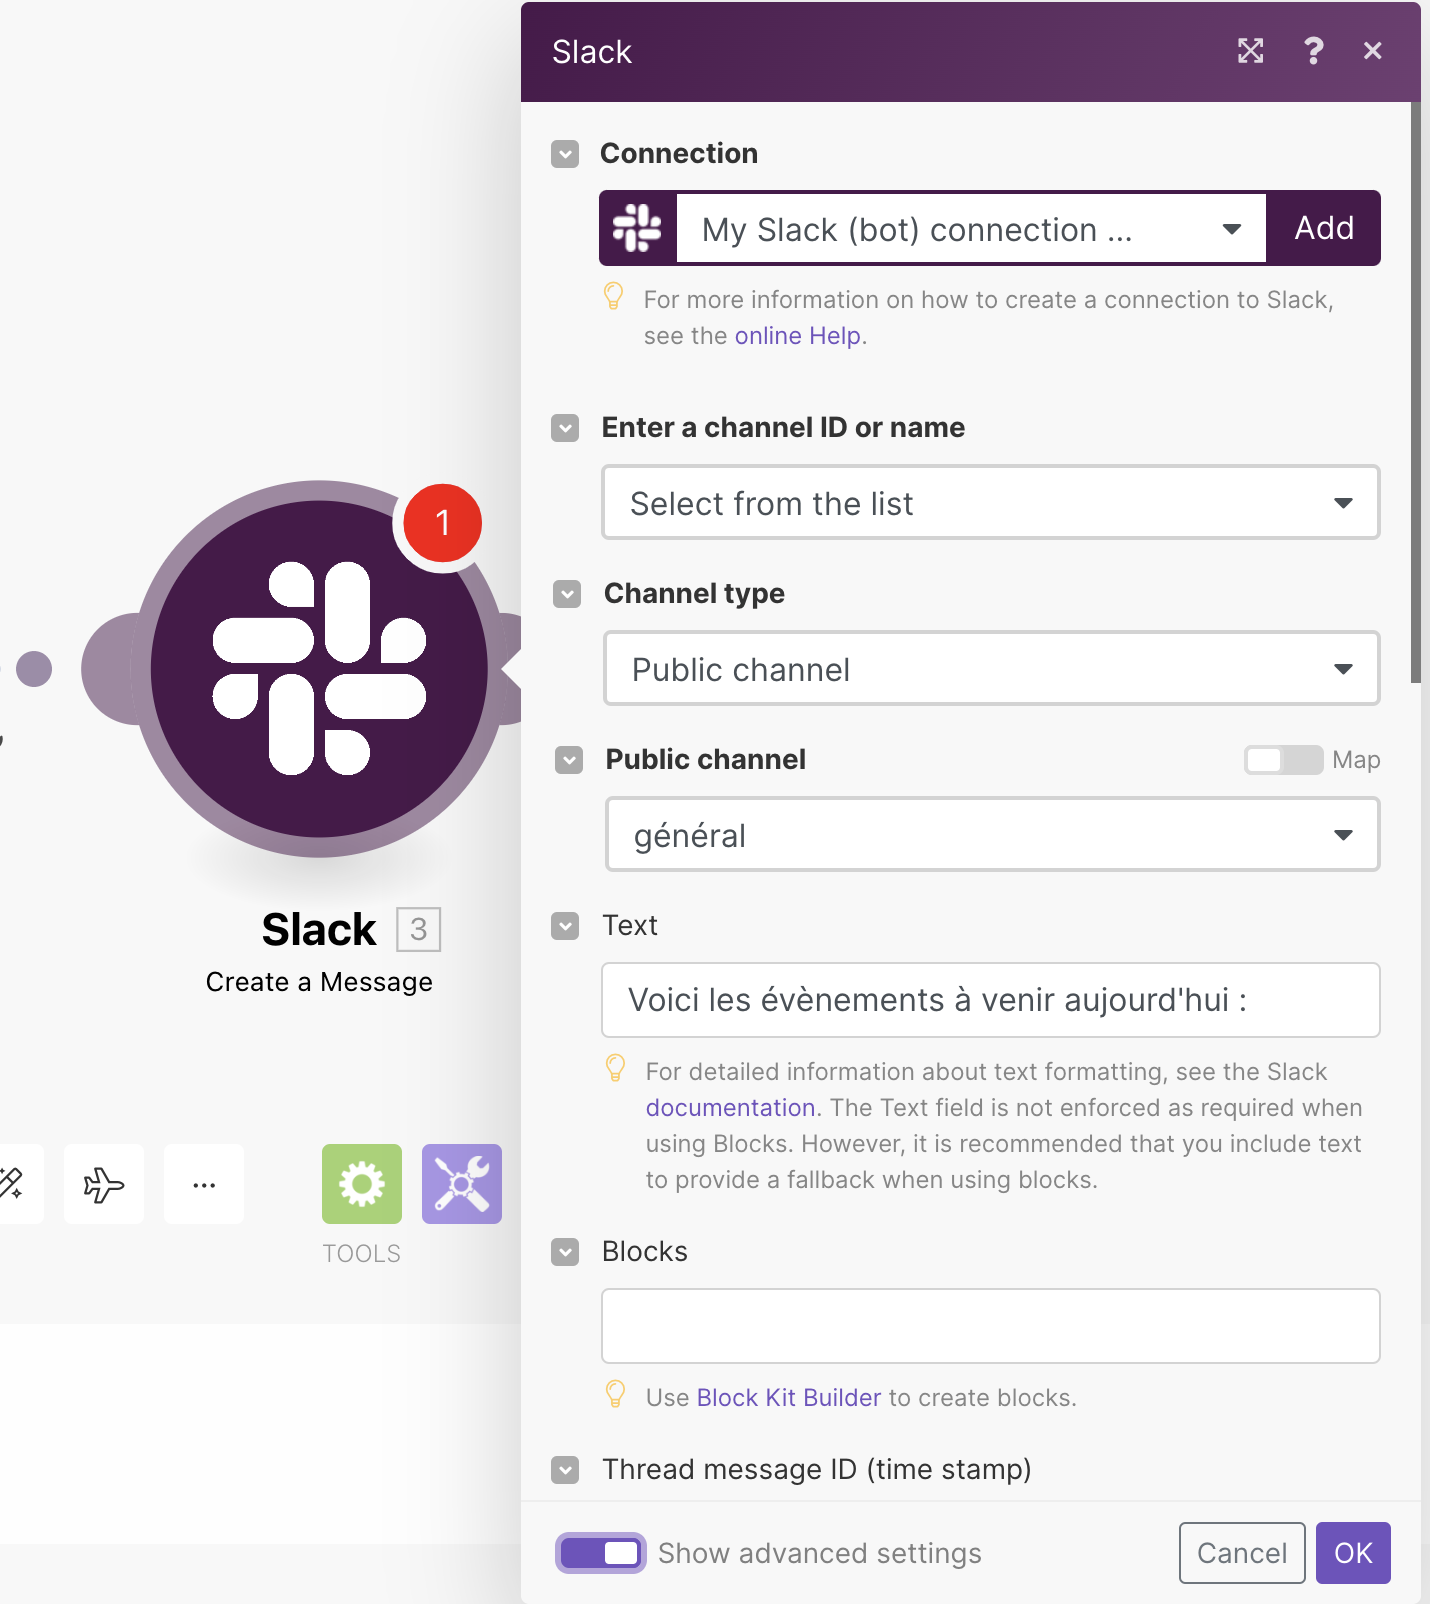Open the green gear Tools icon

click(362, 1184)
